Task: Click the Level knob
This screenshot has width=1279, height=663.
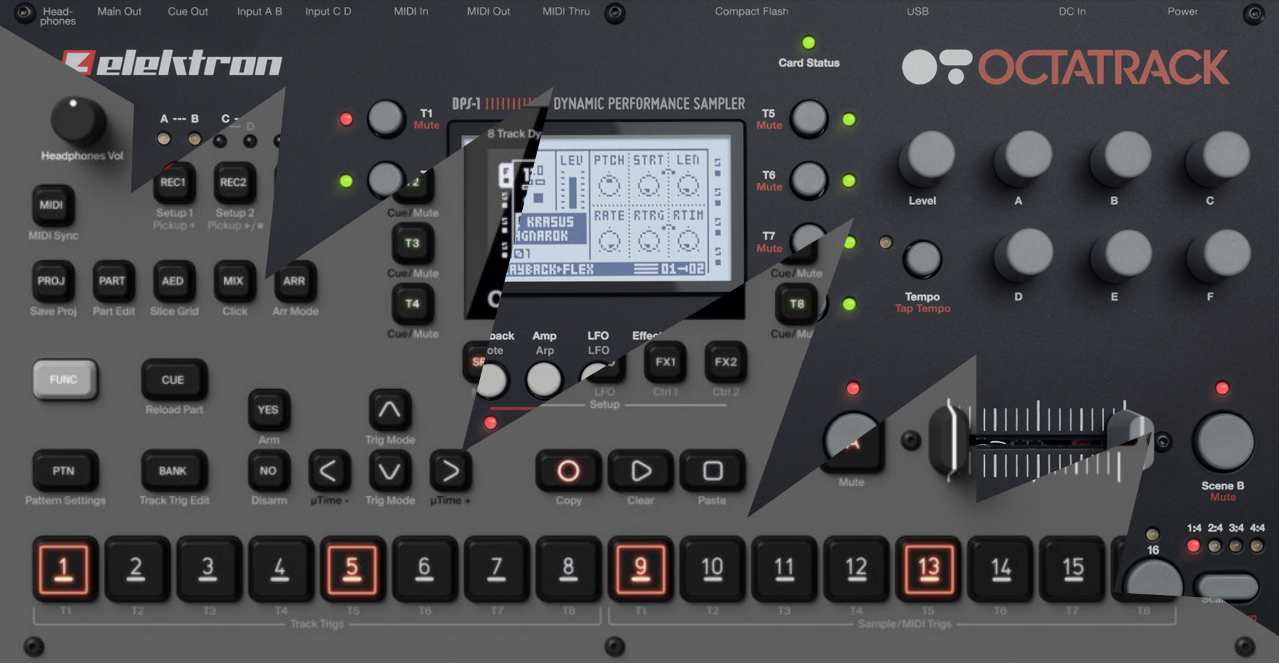Action: point(927,158)
